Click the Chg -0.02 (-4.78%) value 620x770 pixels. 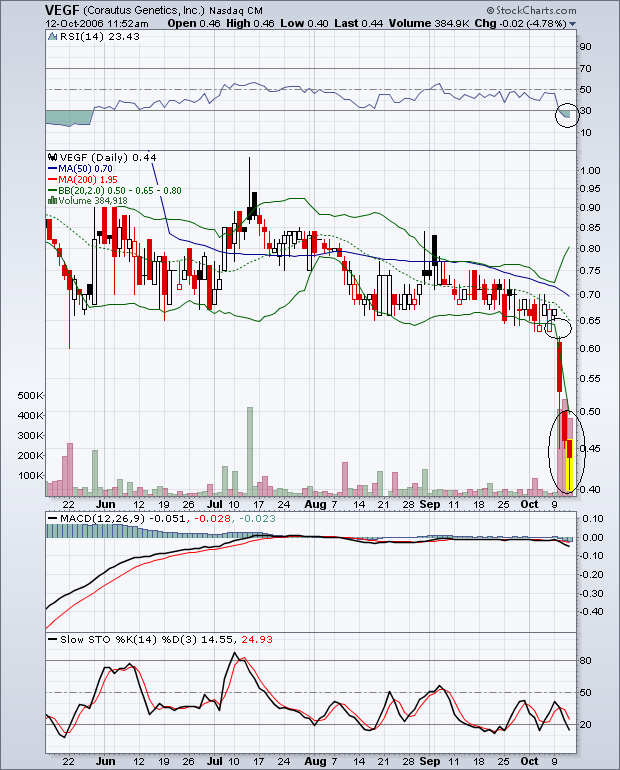pos(521,24)
